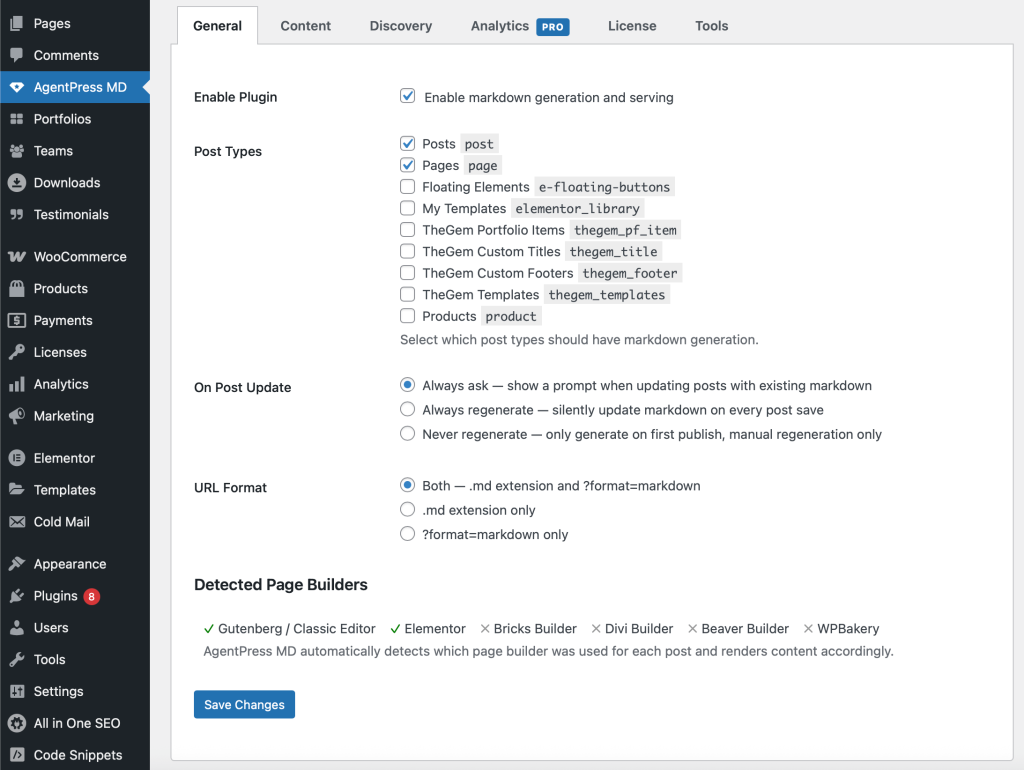Open All in One SEO menu link
1024x770 pixels.
pyautogui.click(x=77, y=723)
